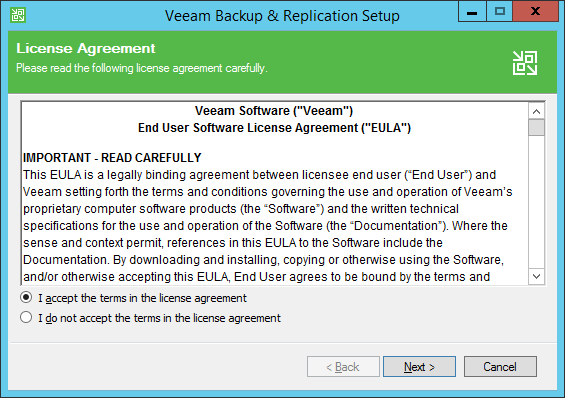Click the Veeam icon in the title bar
The image size is (566, 398).
coord(18,15)
